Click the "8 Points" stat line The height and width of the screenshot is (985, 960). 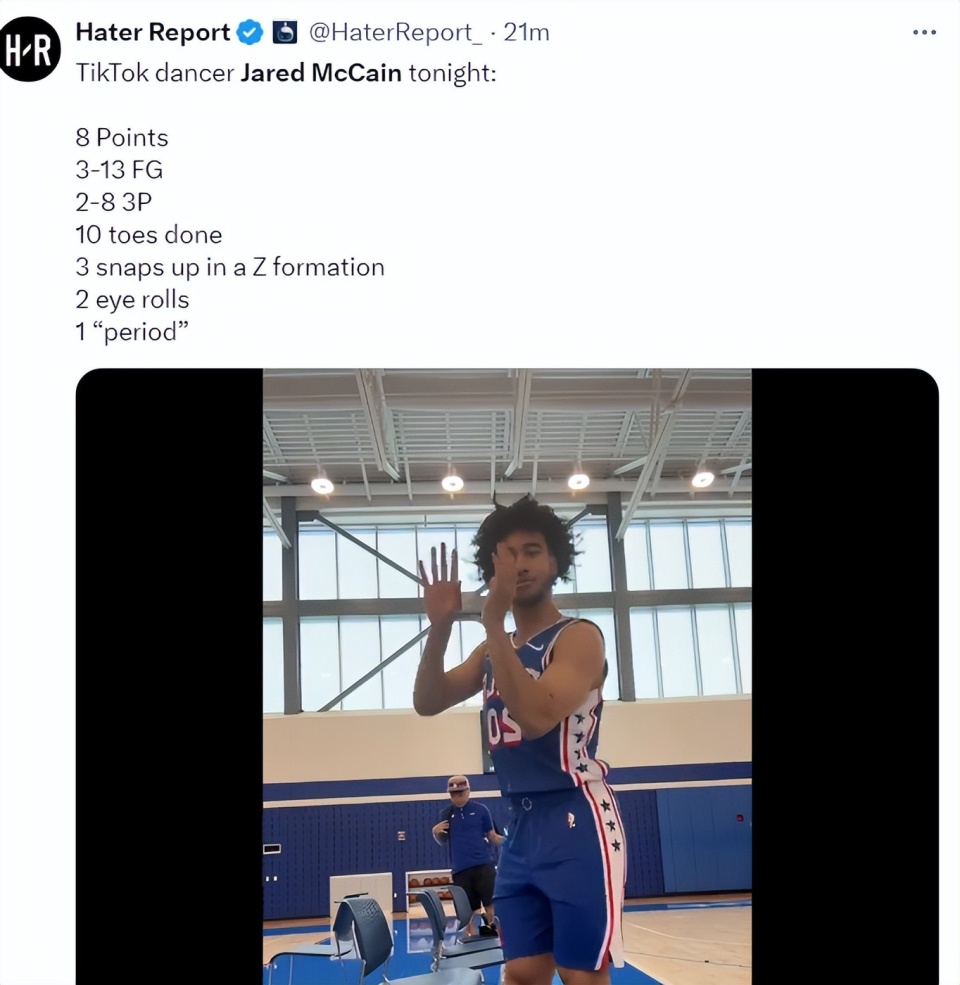click(122, 138)
